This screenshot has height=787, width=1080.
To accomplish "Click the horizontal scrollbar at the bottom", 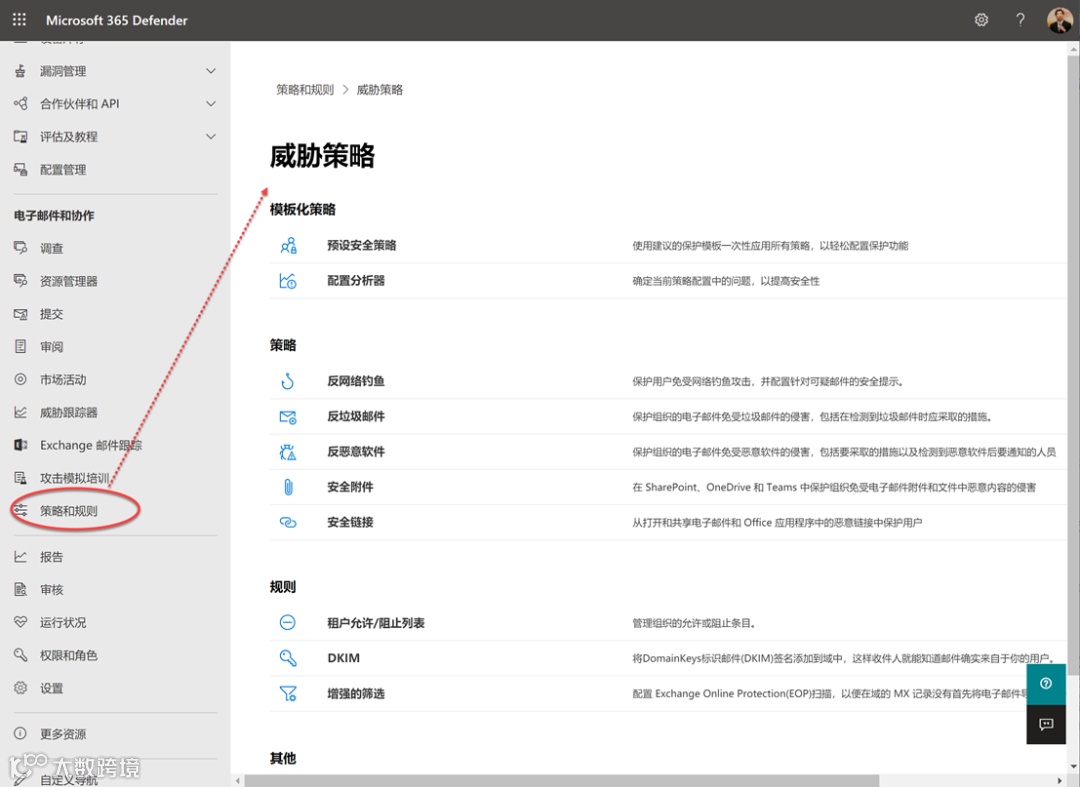I will tap(561, 781).
